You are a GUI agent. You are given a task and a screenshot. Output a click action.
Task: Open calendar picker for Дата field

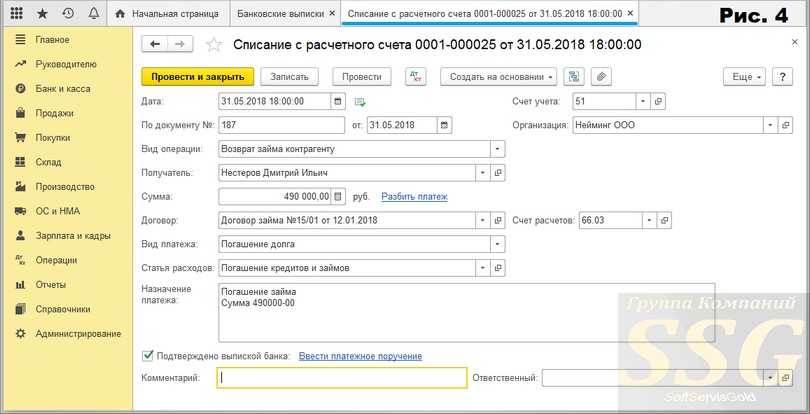click(x=338, y=101)
